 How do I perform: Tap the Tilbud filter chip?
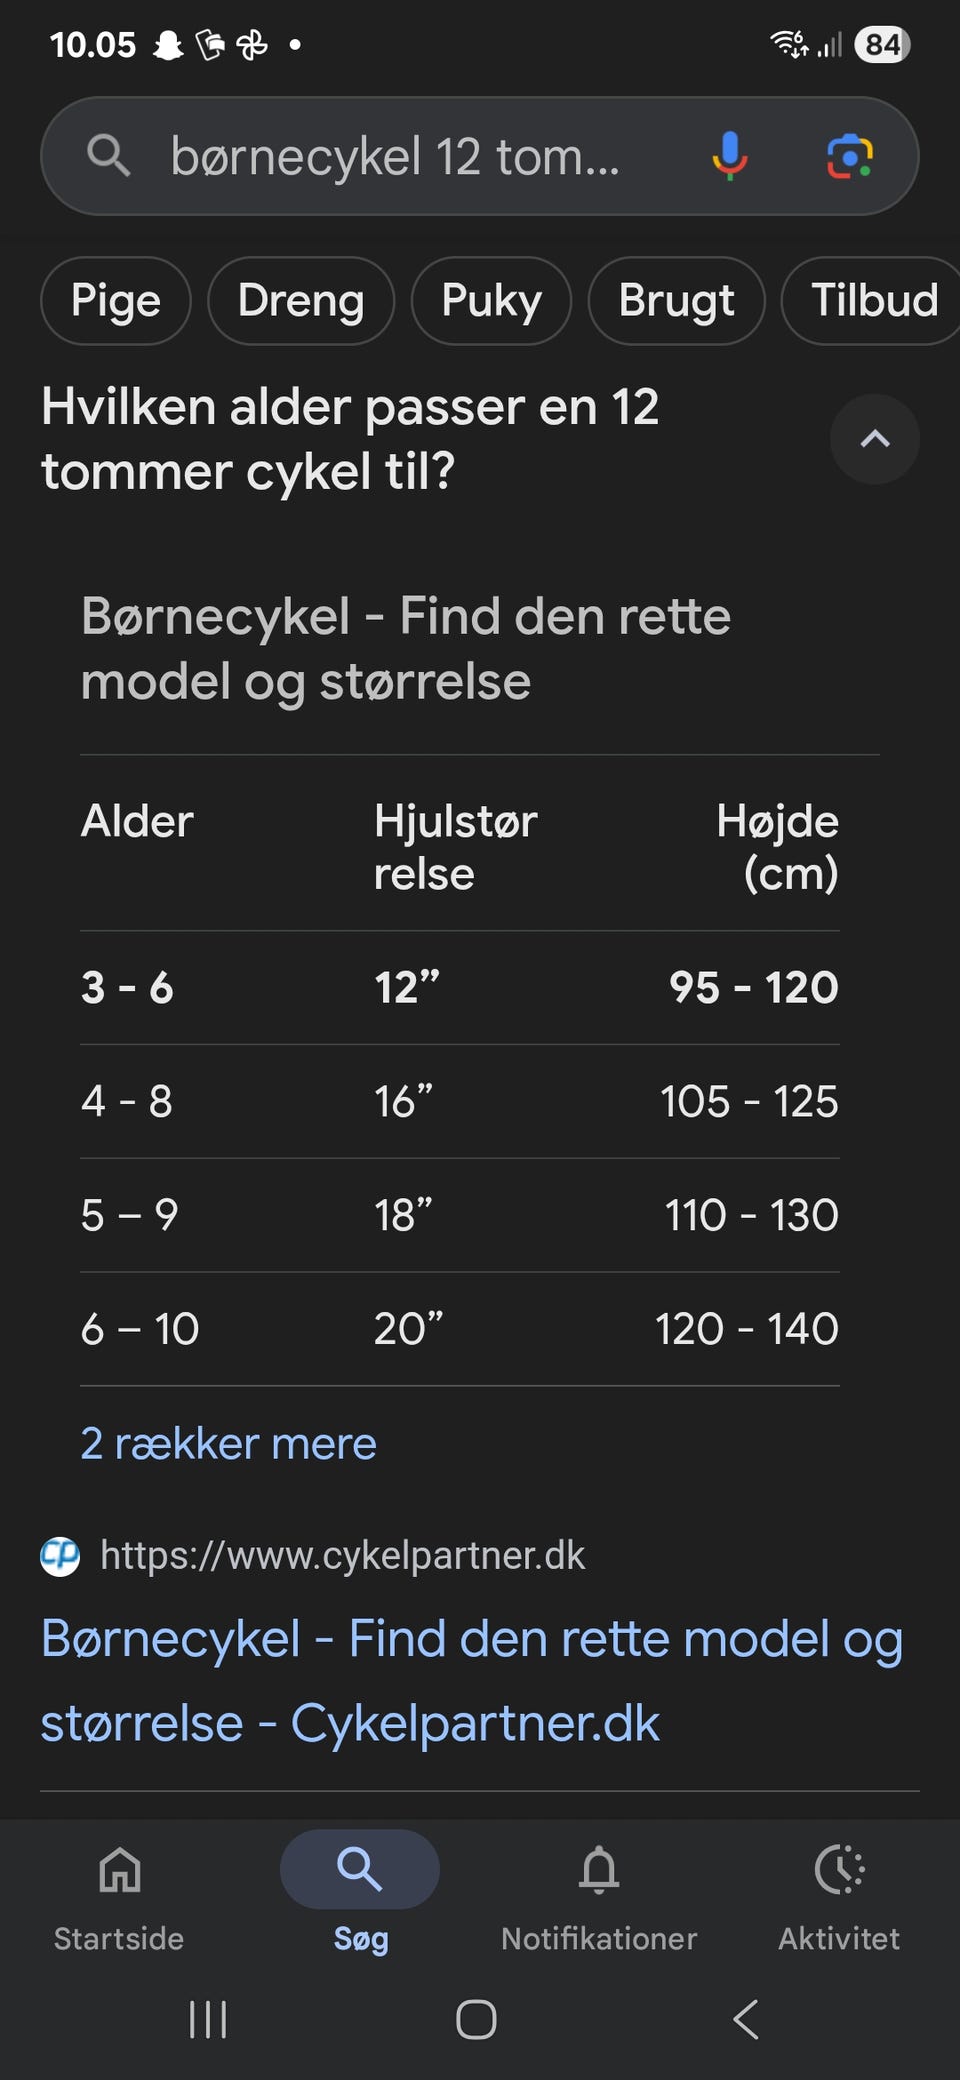pyautogui.click(x=873, y=300)
